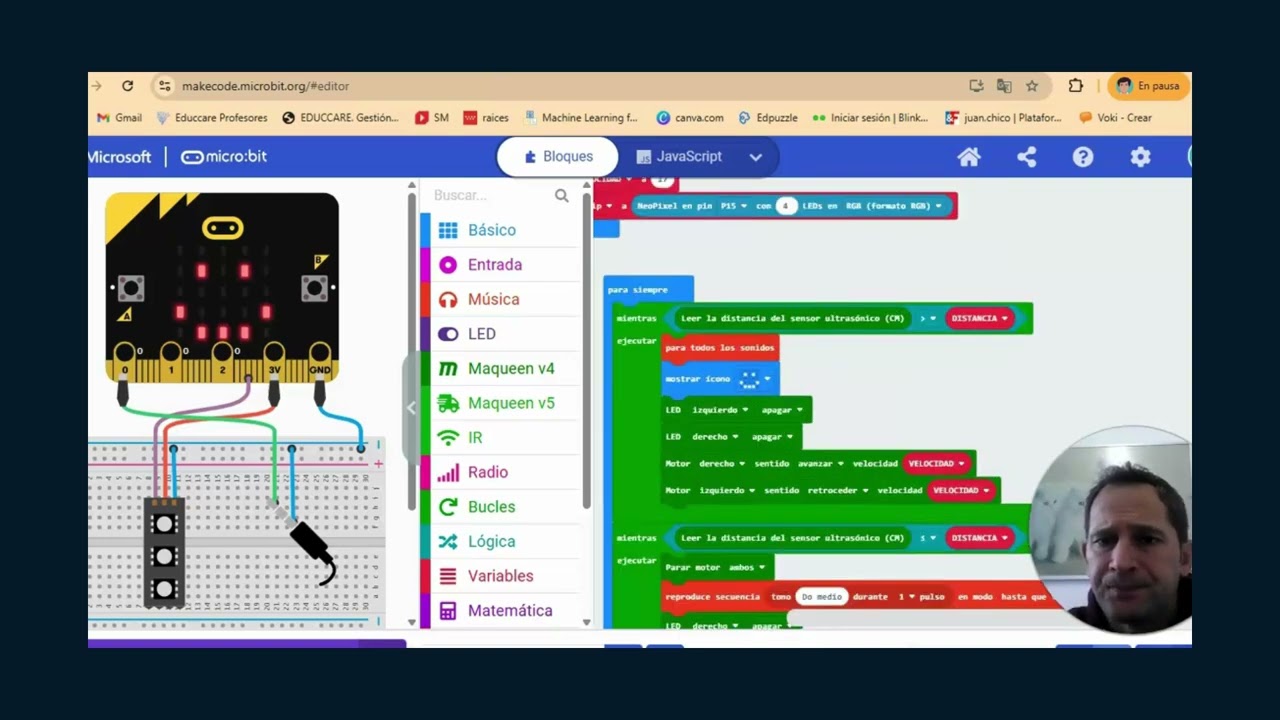The height and width of the screenshot is (720, 1280).
Task: Click the Do medio tone value
Action: (x=821, y=597)
